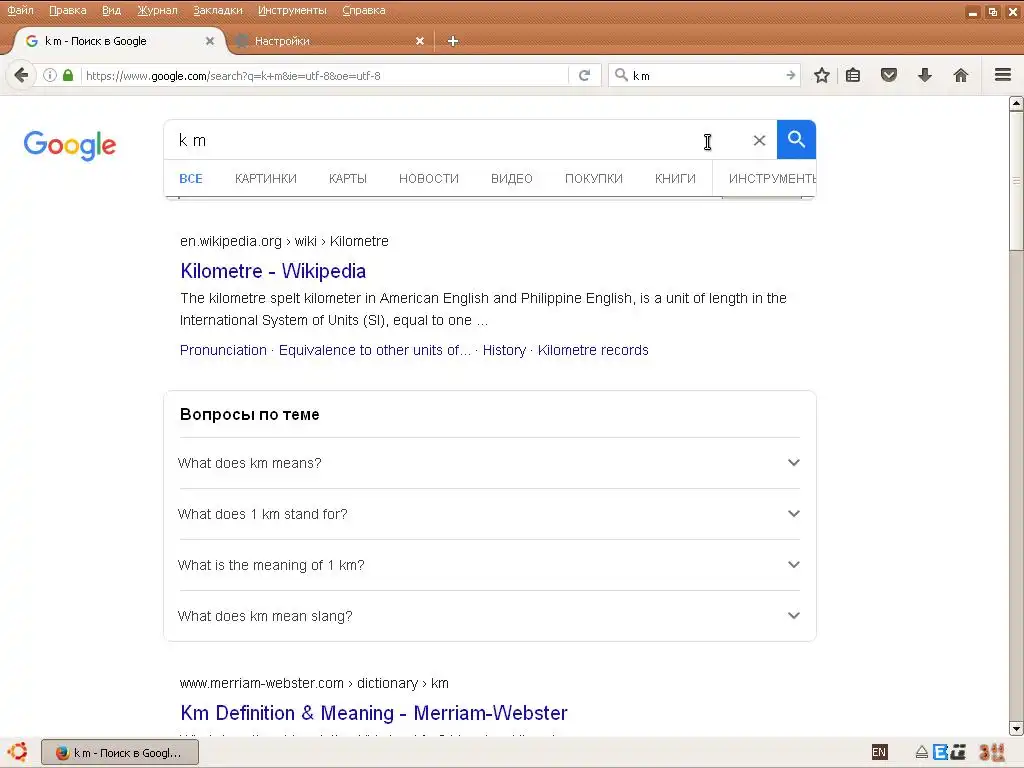Close the 'k m - Поиск в Google' tab
This screenshot has width=1024, height=768.
tap(210, 41)
